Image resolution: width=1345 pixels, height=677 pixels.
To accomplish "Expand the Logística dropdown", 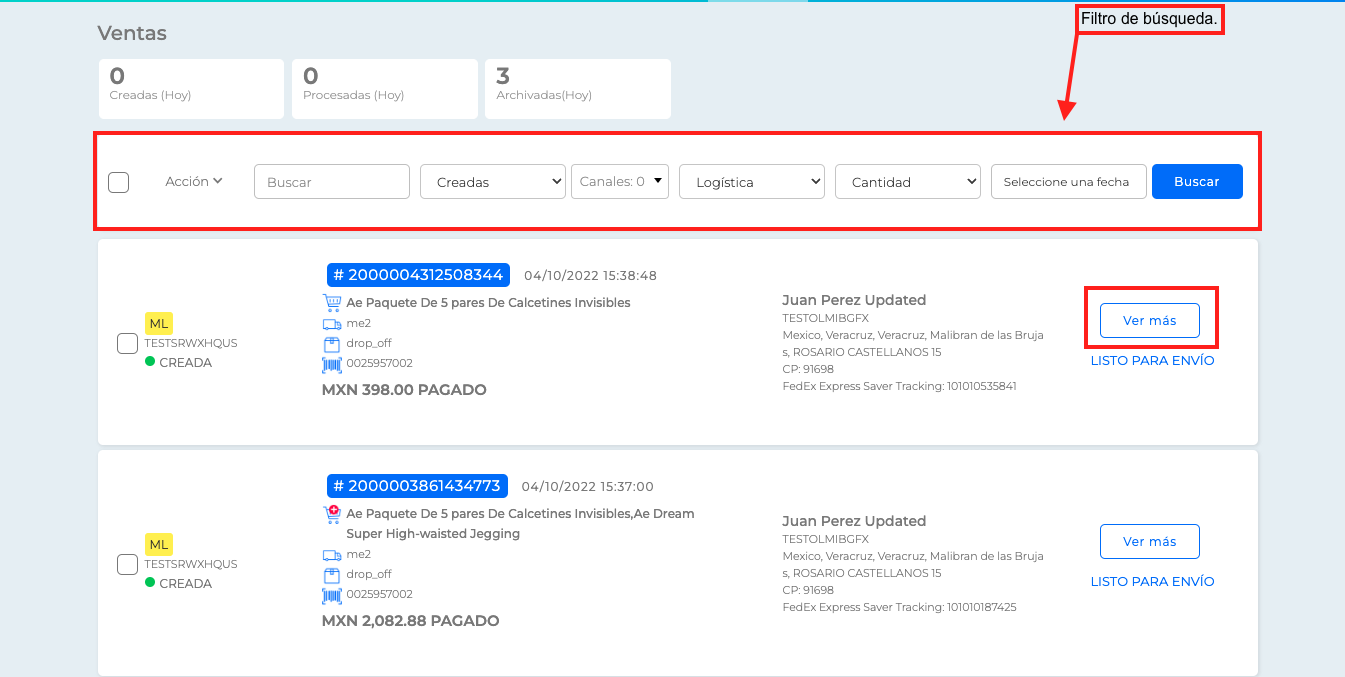I will coord(752,182).
